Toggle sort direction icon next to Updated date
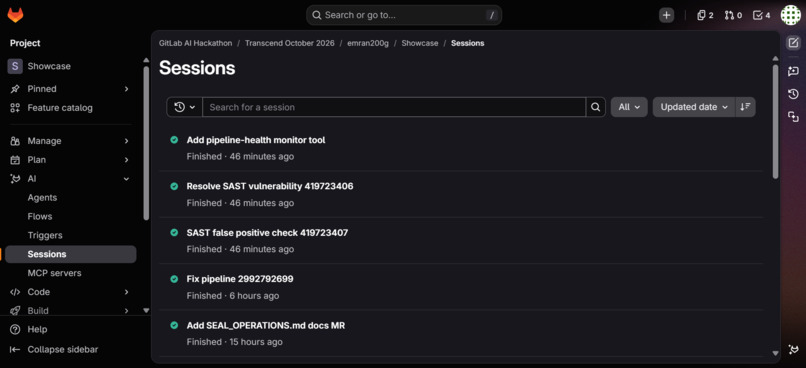The image size is (806, 368). click(x=745, y=107)
